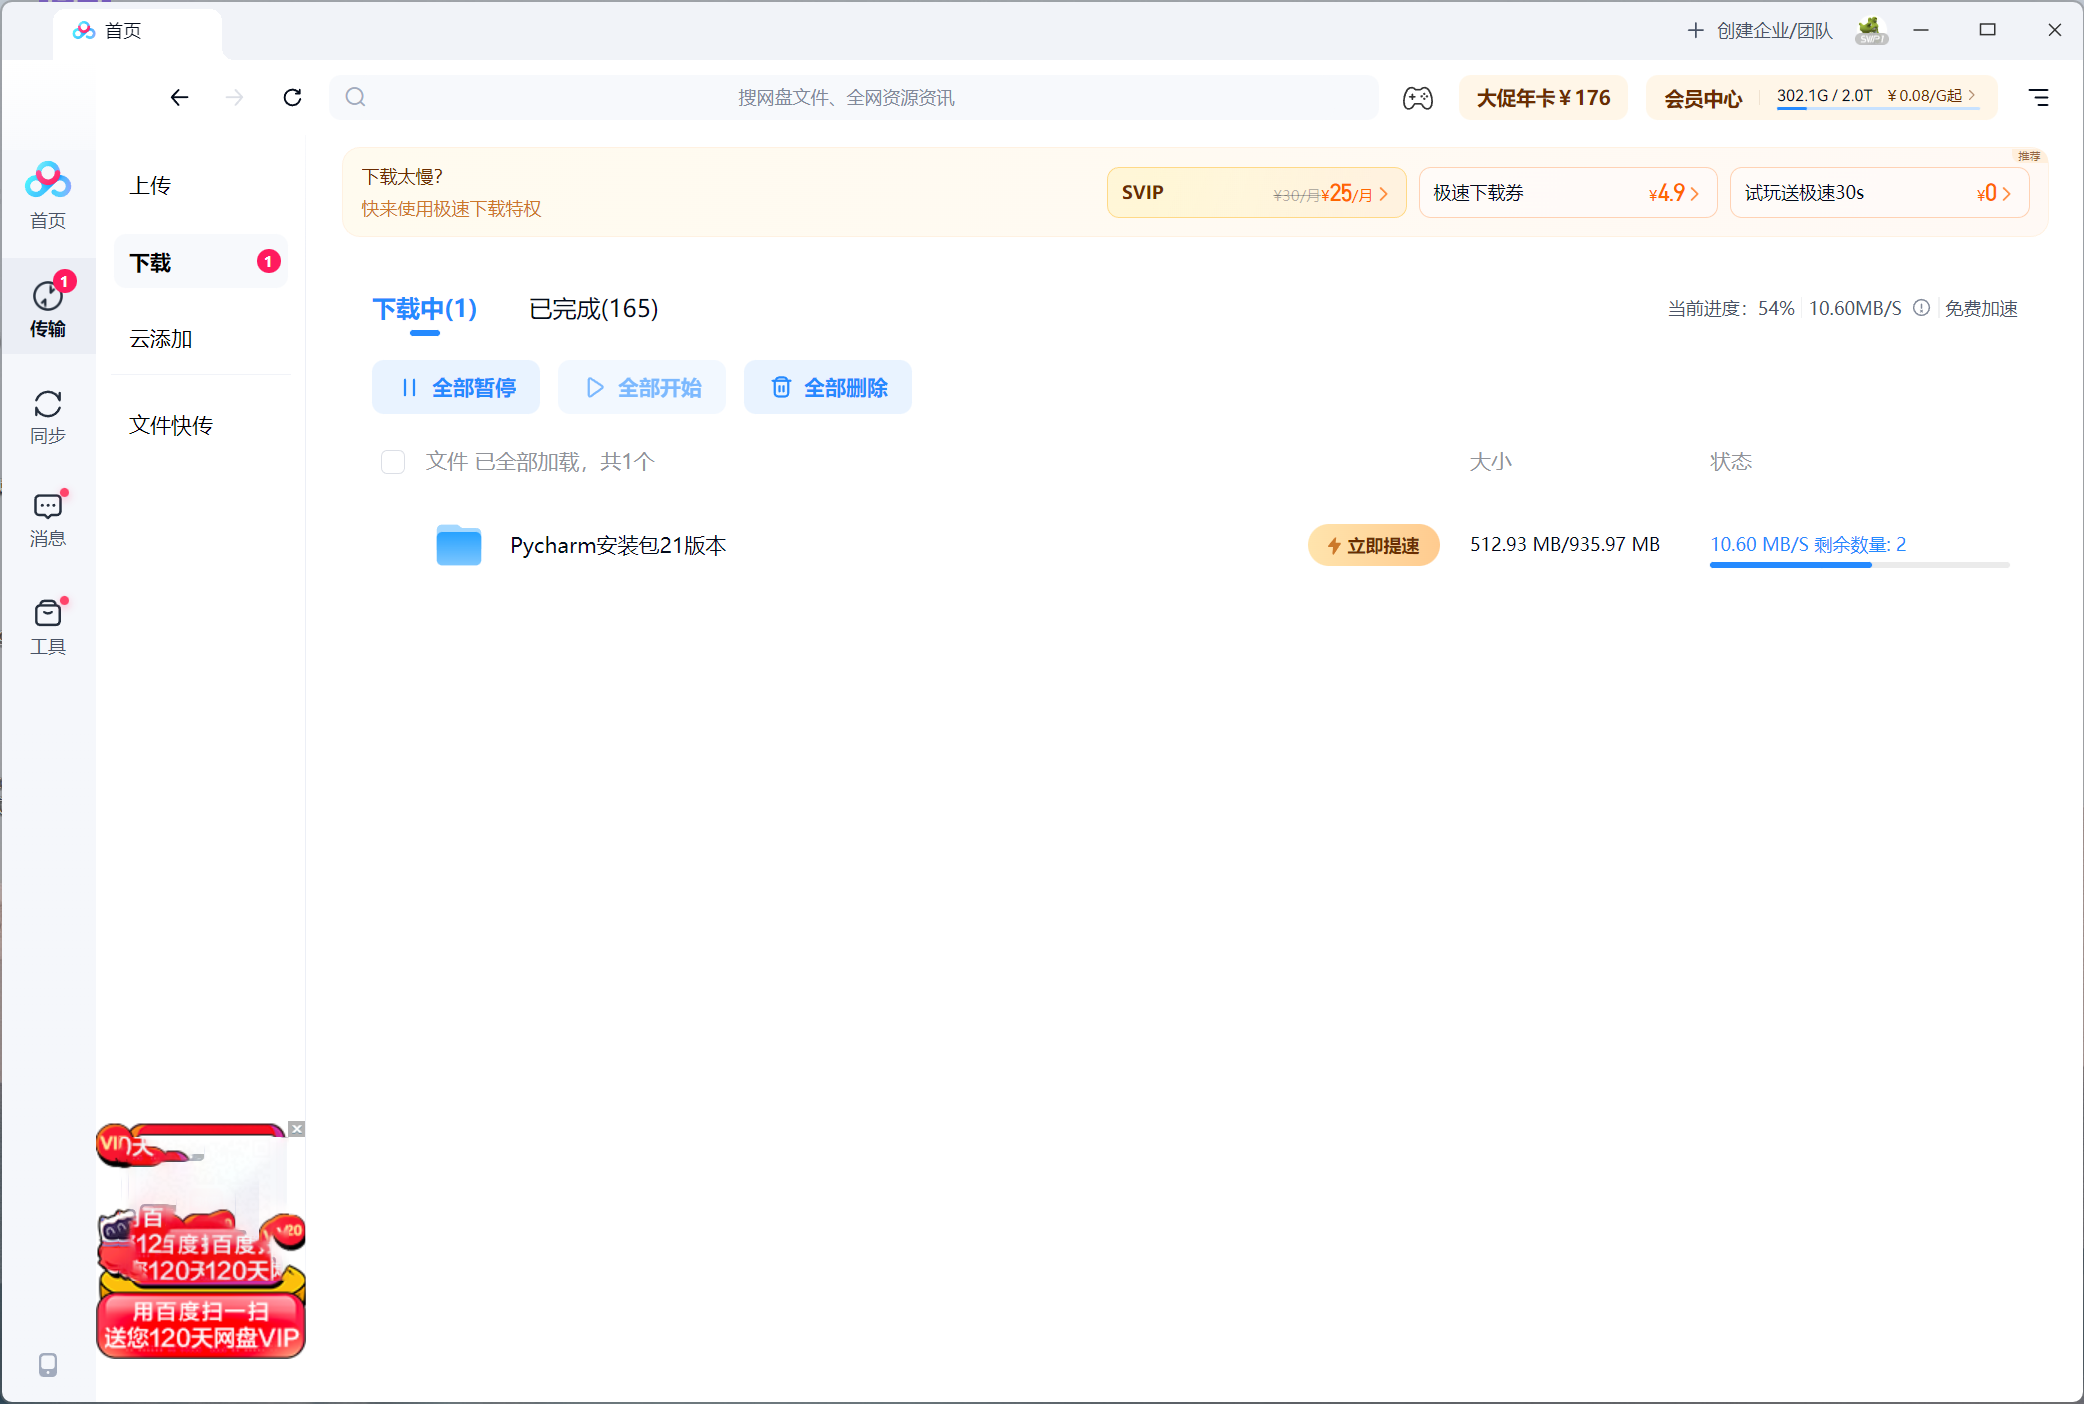Go to 首页 home in sidebar

coord(47,195)
